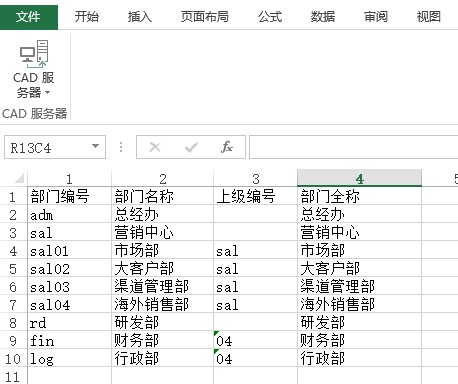Open the CAD 服务器 ribbon button

(x=34, y=69)
